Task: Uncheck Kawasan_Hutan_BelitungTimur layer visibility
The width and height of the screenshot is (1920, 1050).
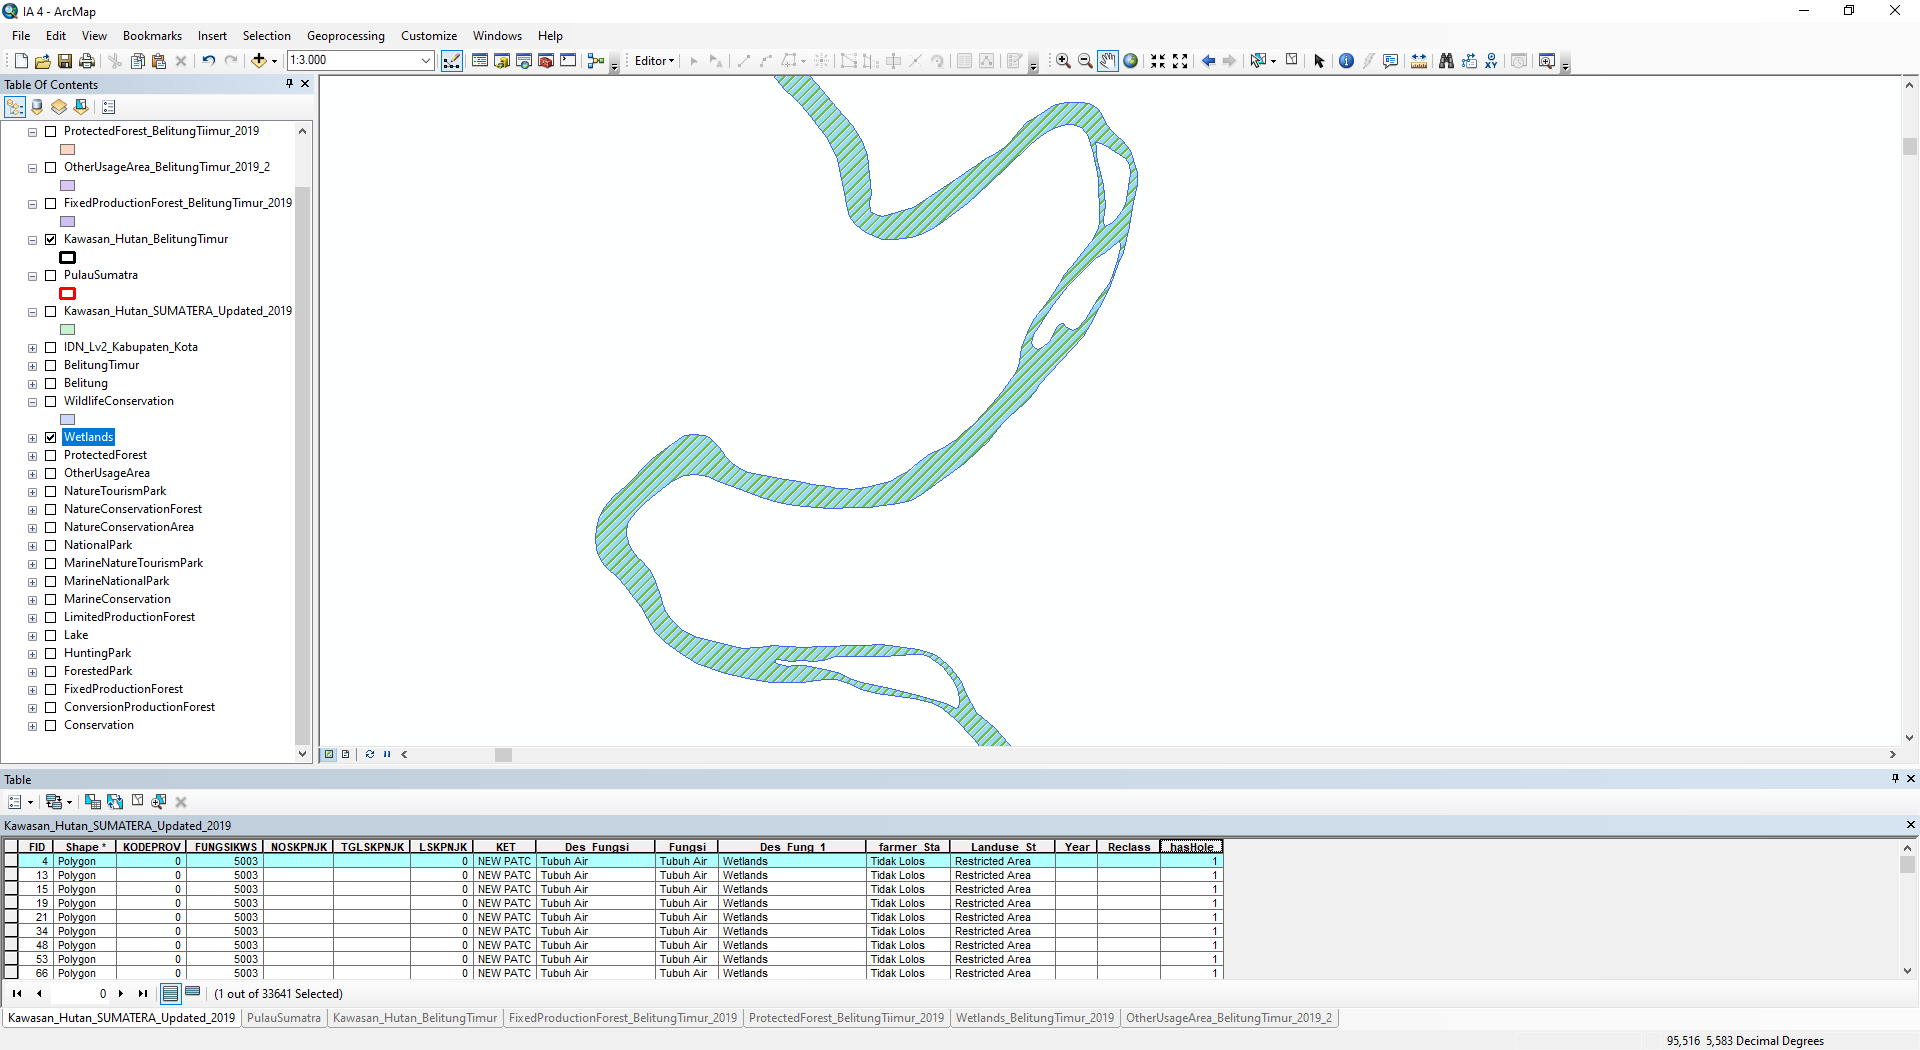Action: (x=51, y=239)
